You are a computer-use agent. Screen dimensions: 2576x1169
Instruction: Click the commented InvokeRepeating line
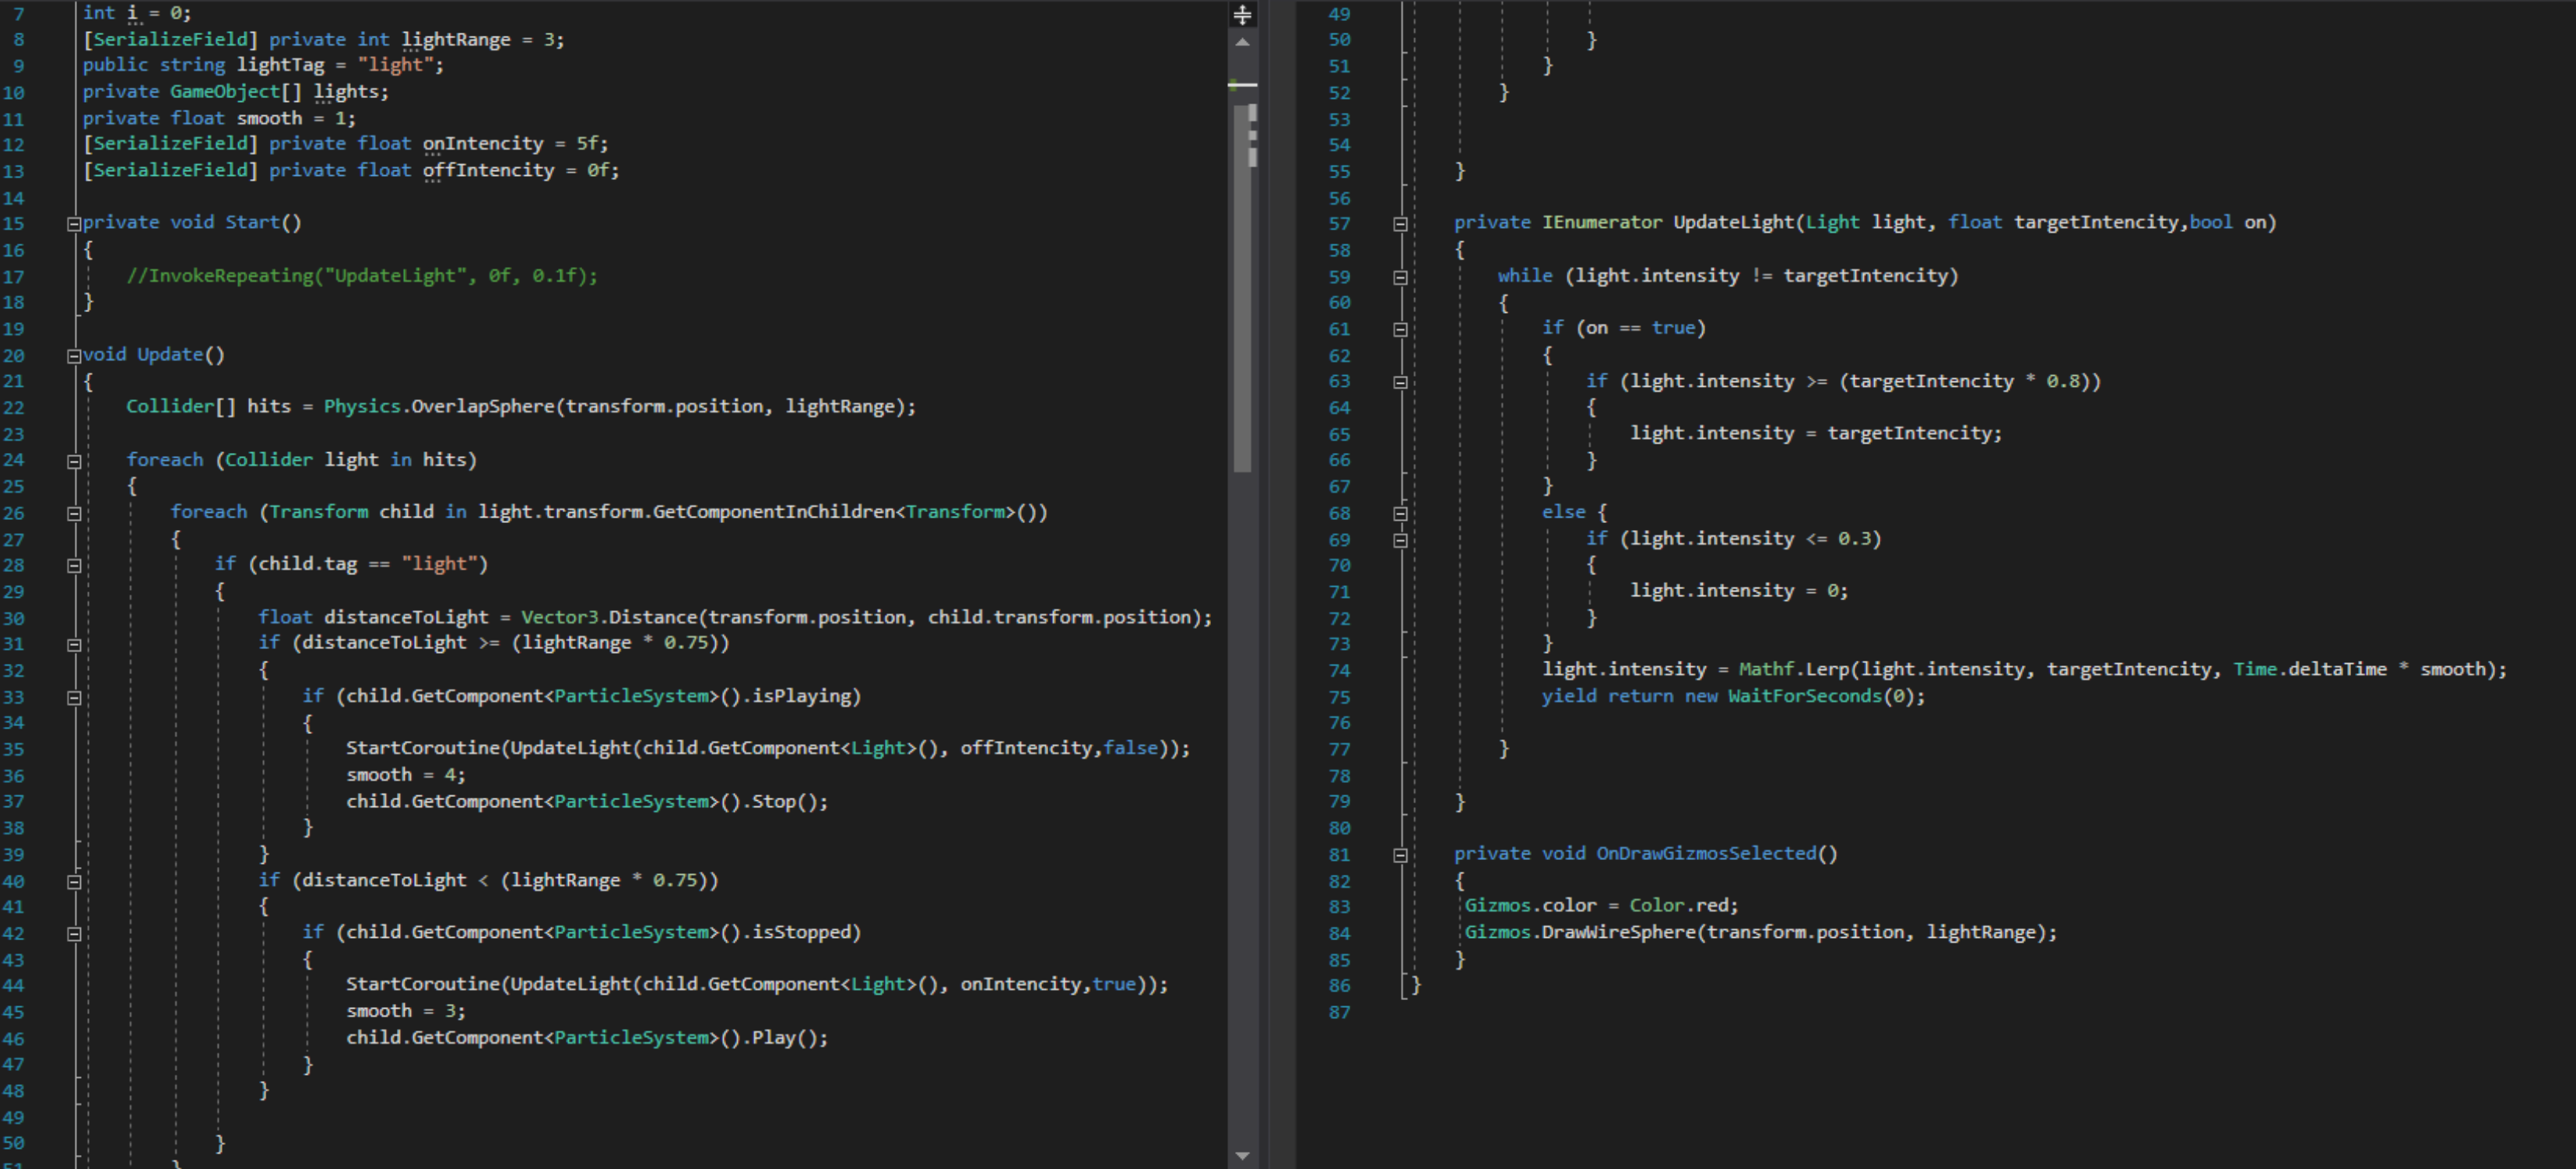tap(362, 276)
